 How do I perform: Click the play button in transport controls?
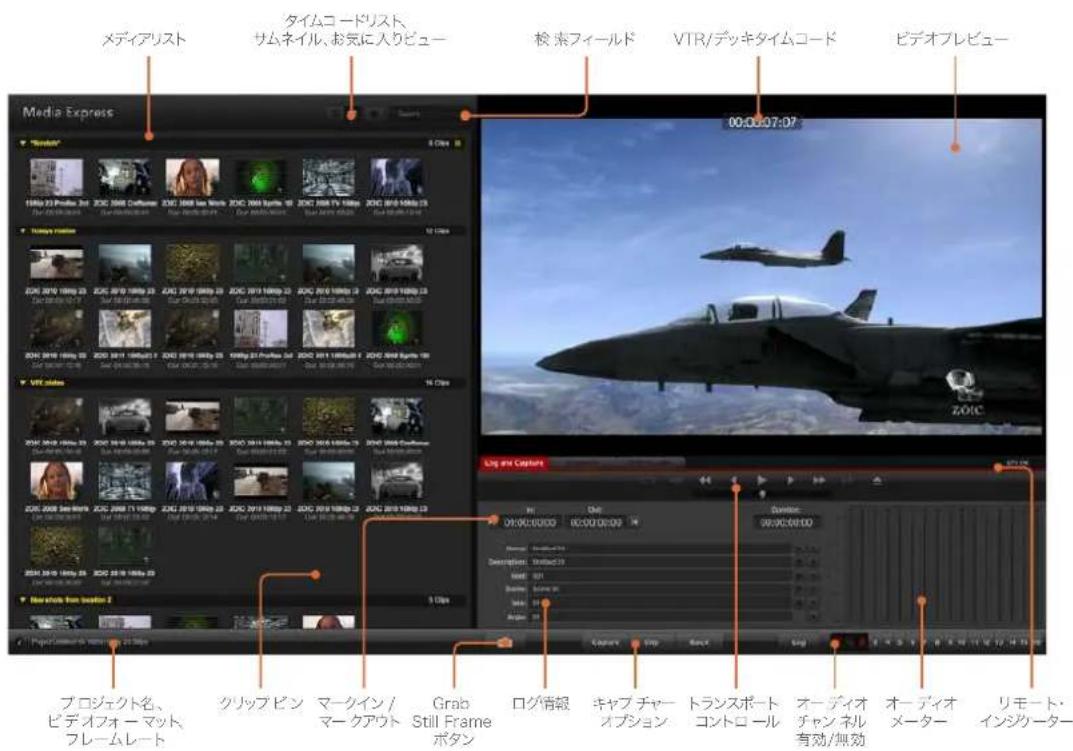coord(762,480)
